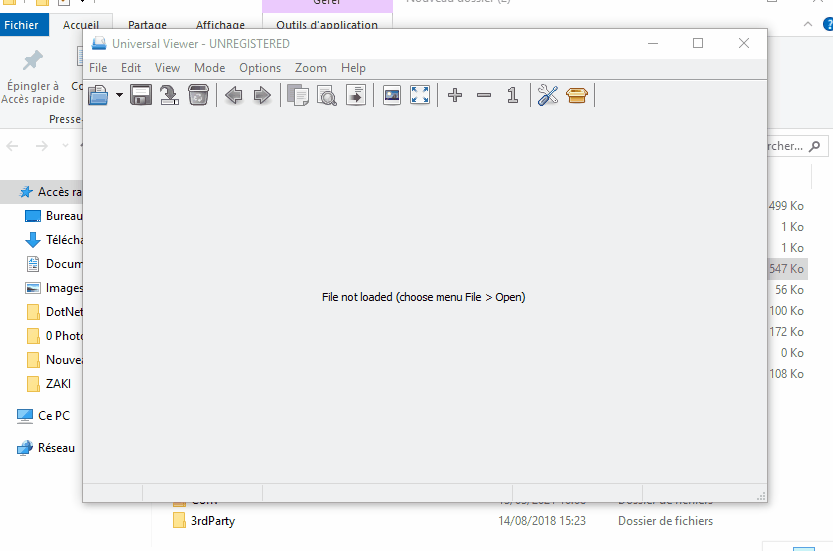
Task: Click Dossier de fichiers type for 3rdParty
Action: (x=665, y=521)
